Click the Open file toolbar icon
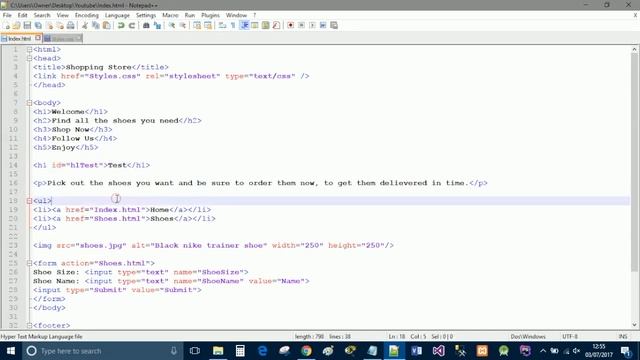Viewport: 640px width, 360px height. [x=16, y=25]
